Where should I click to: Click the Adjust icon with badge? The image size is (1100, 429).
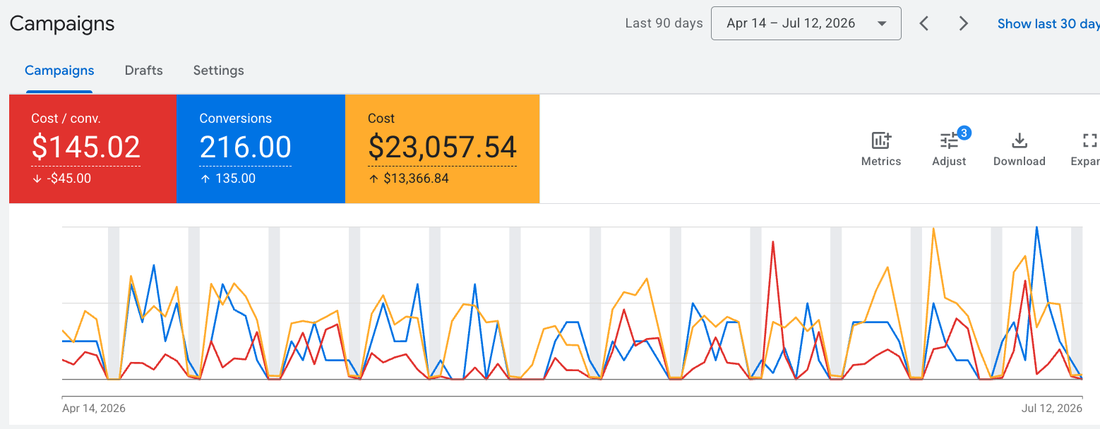949,149
